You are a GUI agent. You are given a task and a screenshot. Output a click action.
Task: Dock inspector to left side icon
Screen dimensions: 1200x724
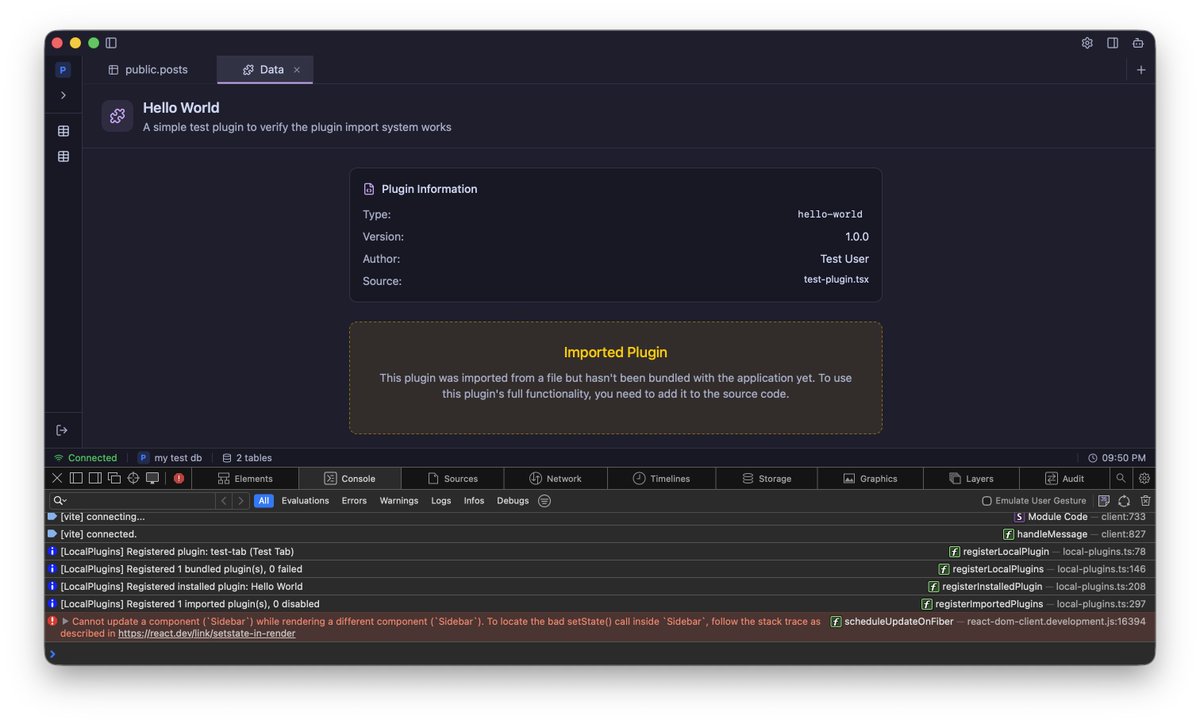[x=76, y=478]
